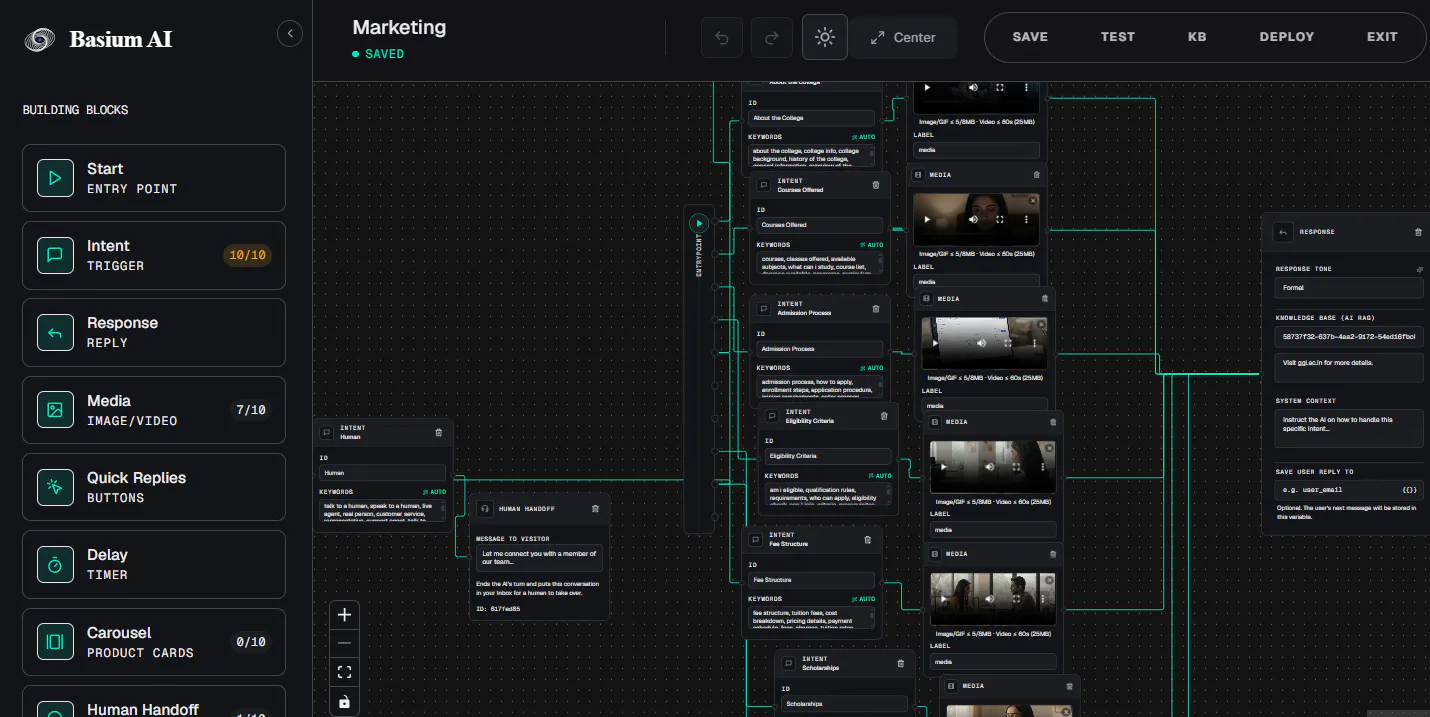
Task: Collapse the Building Blocks sidebar
Action: (x=289, y=34)
